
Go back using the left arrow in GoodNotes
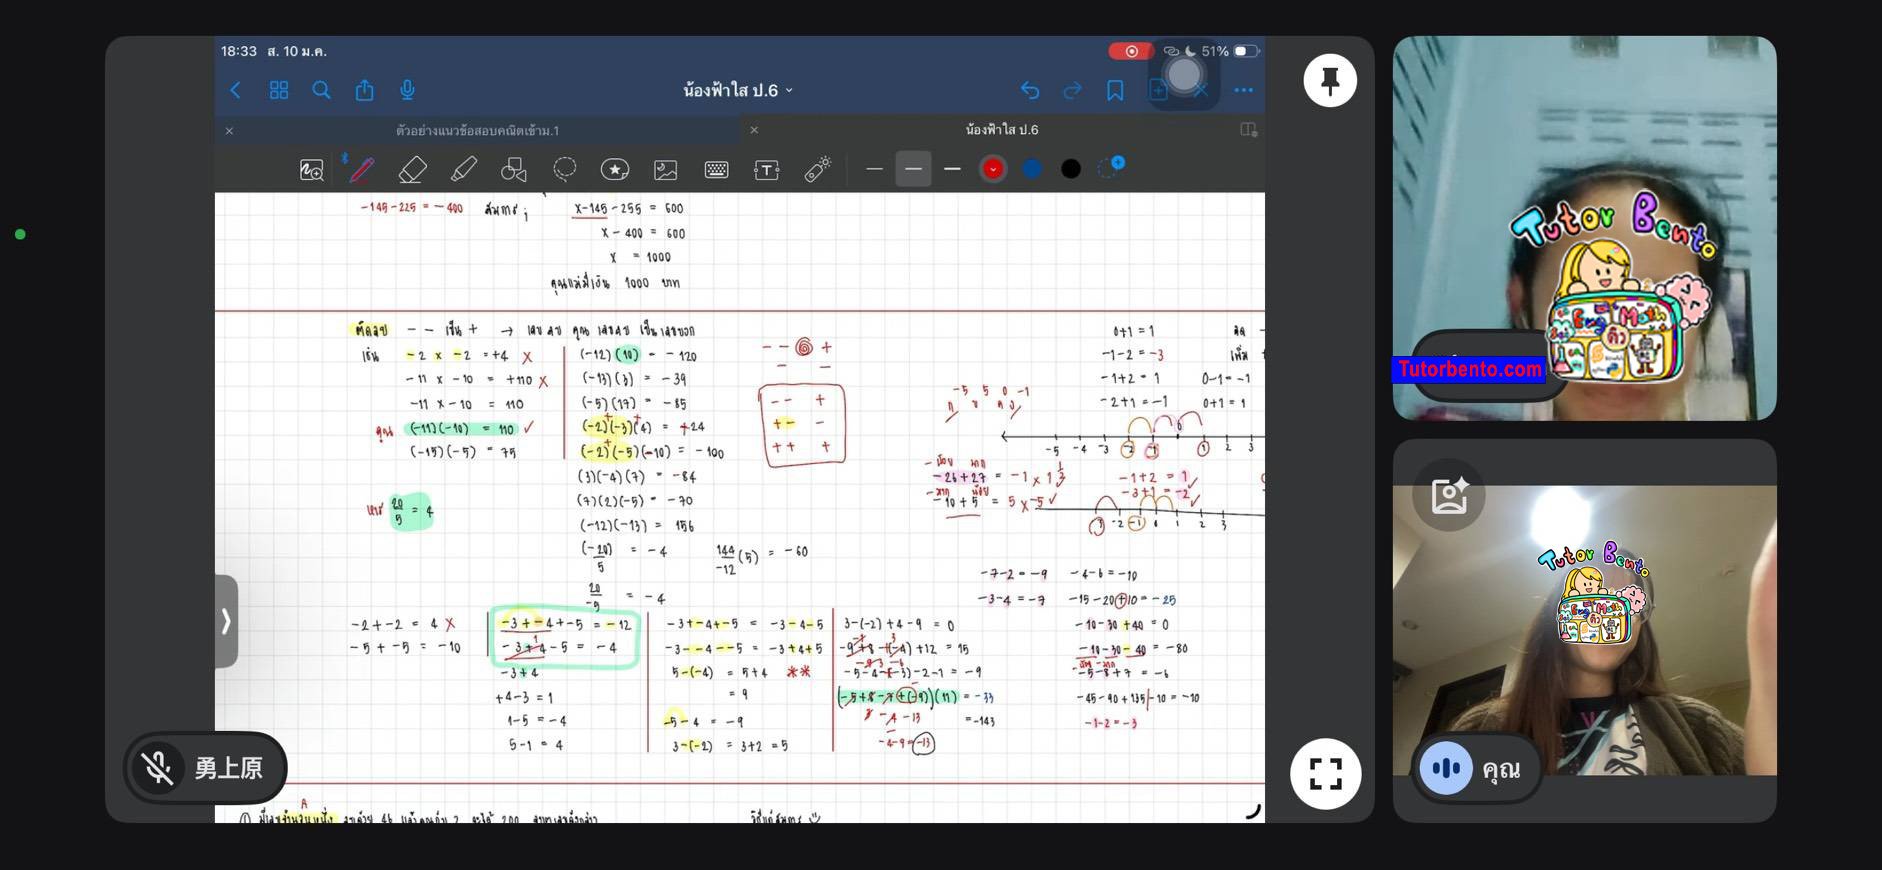(236, 90)
